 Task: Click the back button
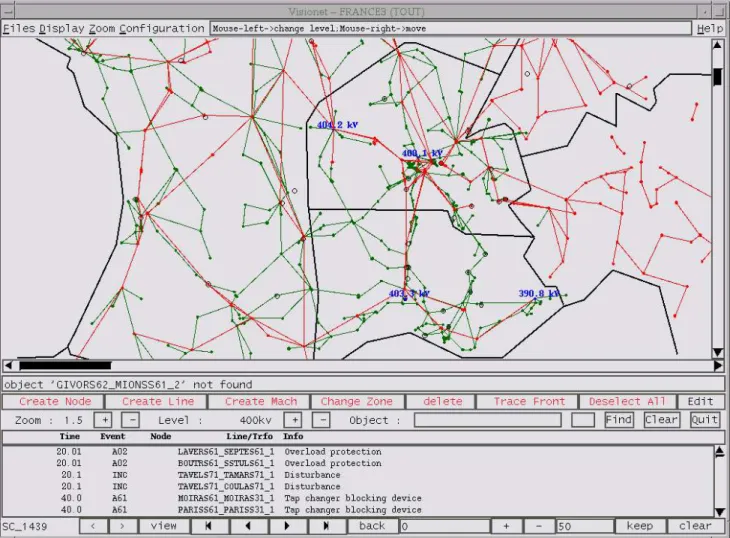(x=372, y=526)
